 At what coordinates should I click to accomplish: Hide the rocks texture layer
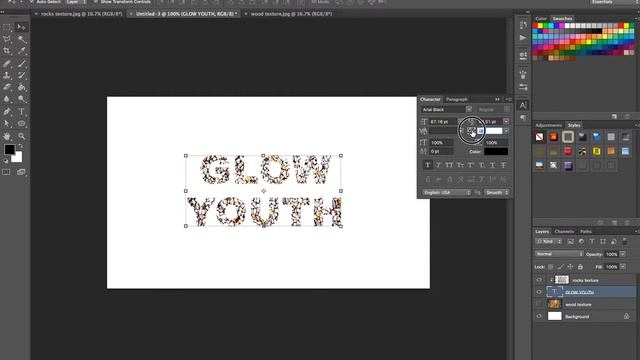[x=539, y=280]
